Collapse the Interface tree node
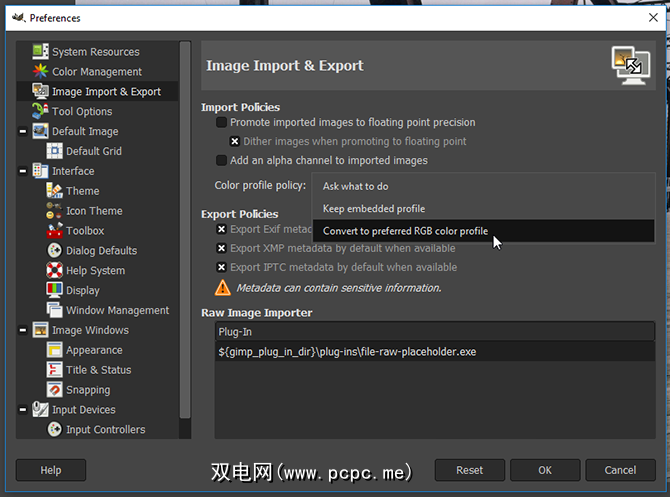The width and height of the screenshot is (670, 497). (23, 171)
